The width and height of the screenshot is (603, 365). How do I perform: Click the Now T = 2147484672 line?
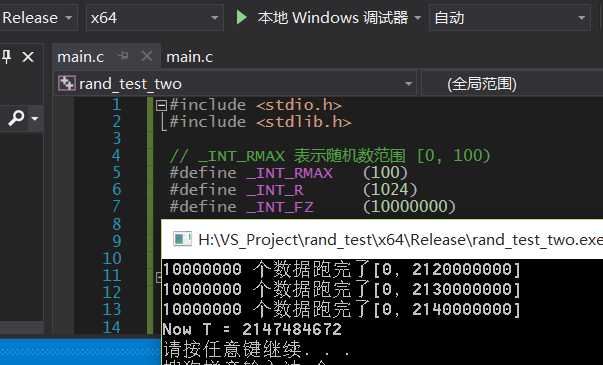(x=252, y=330)
